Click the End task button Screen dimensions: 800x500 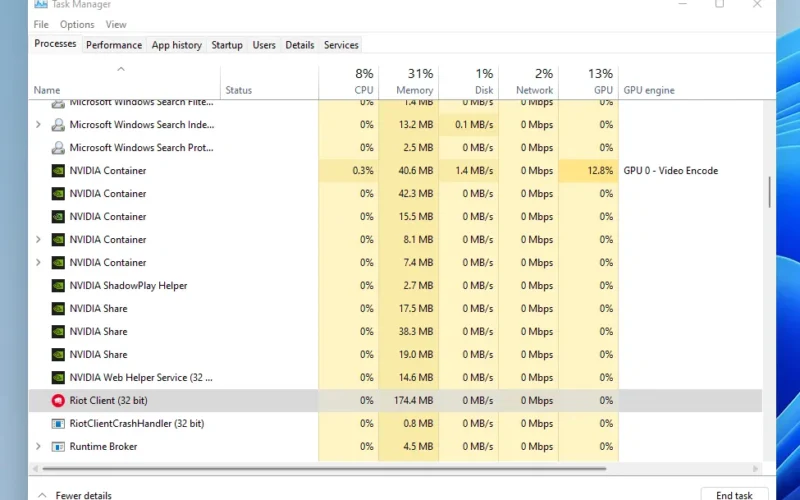point(734,495)
